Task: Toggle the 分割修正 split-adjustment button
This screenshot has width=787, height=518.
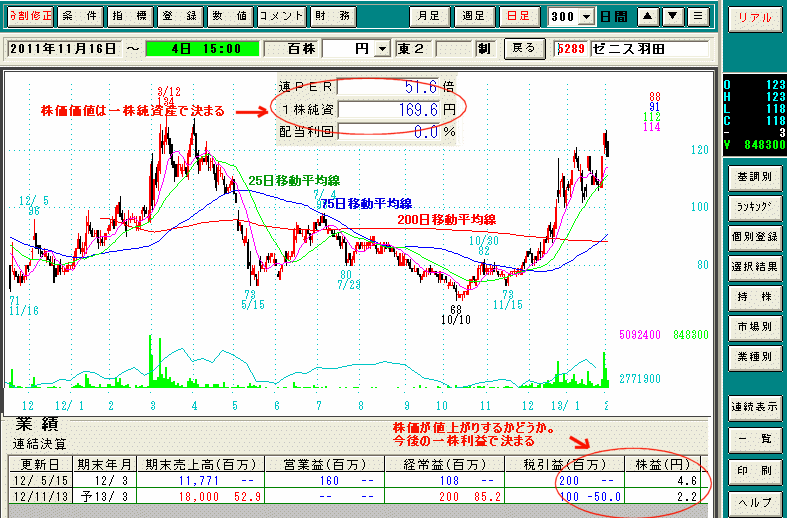Action: click(x=30, y=17)
